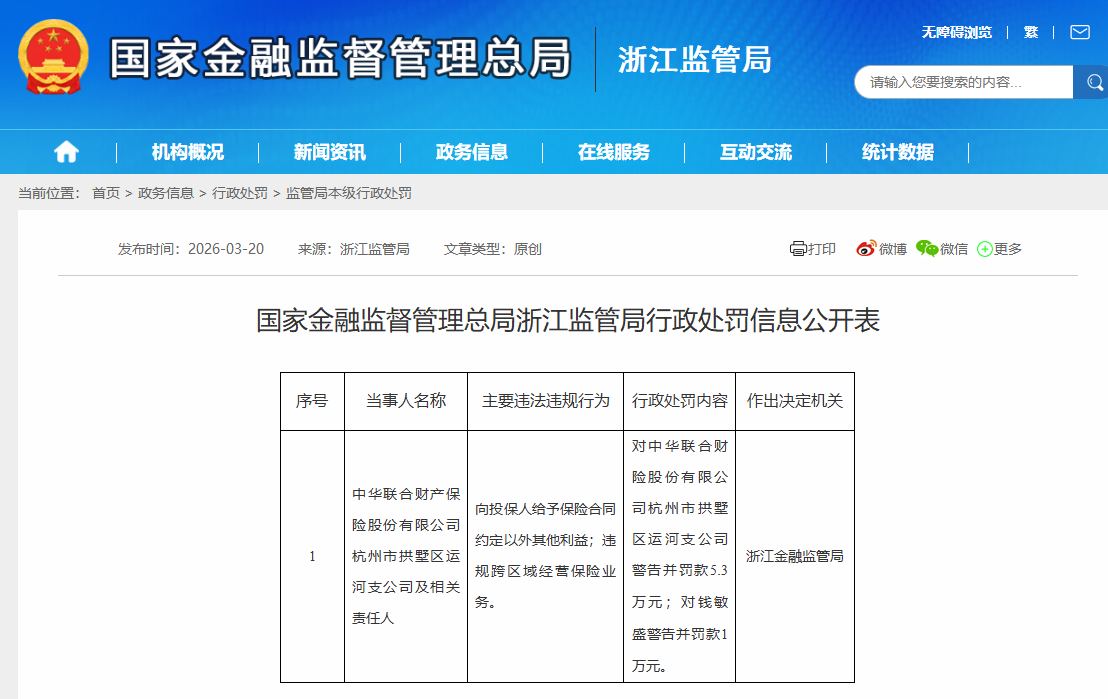Click the national emblem logo
This screenshot has height=699, width=1108.
point(53,58)
